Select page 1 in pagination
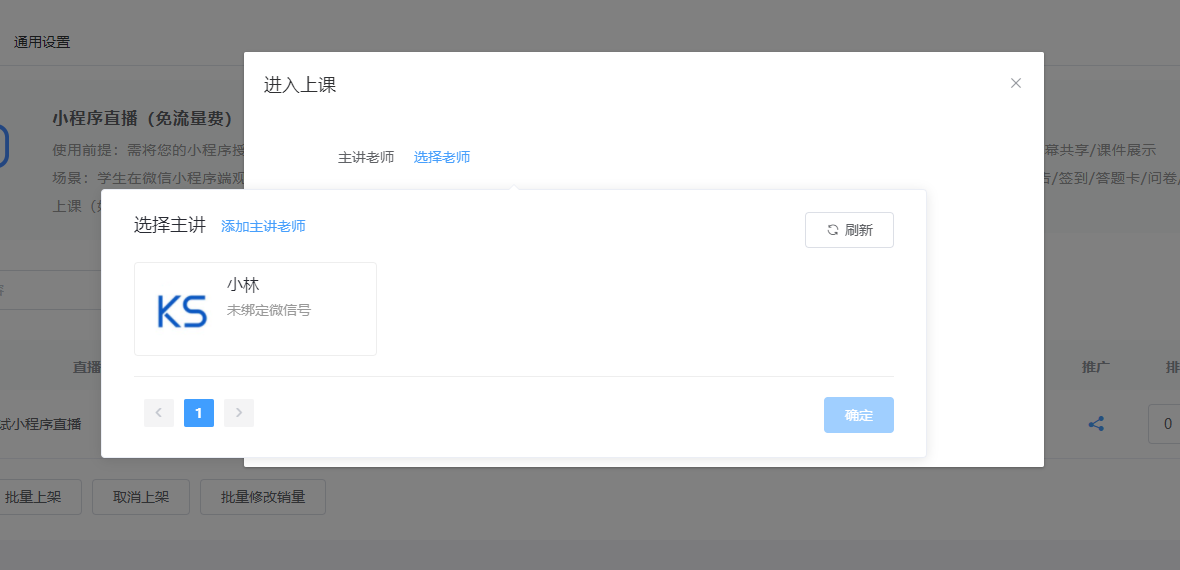Screen dimensions: 1180x570 coord(199,413)
